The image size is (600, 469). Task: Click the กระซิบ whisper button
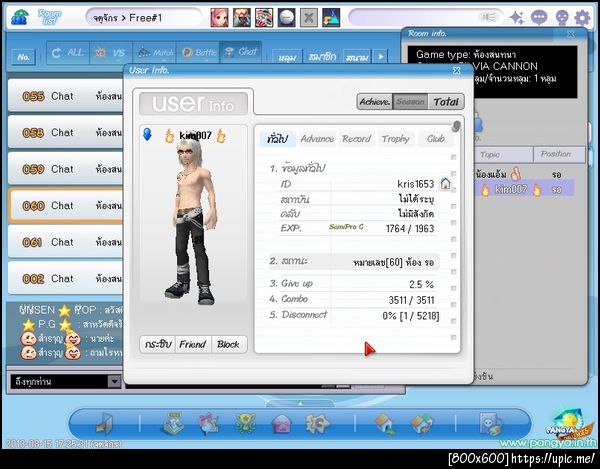pyautogui.click(x=158, y=345)
